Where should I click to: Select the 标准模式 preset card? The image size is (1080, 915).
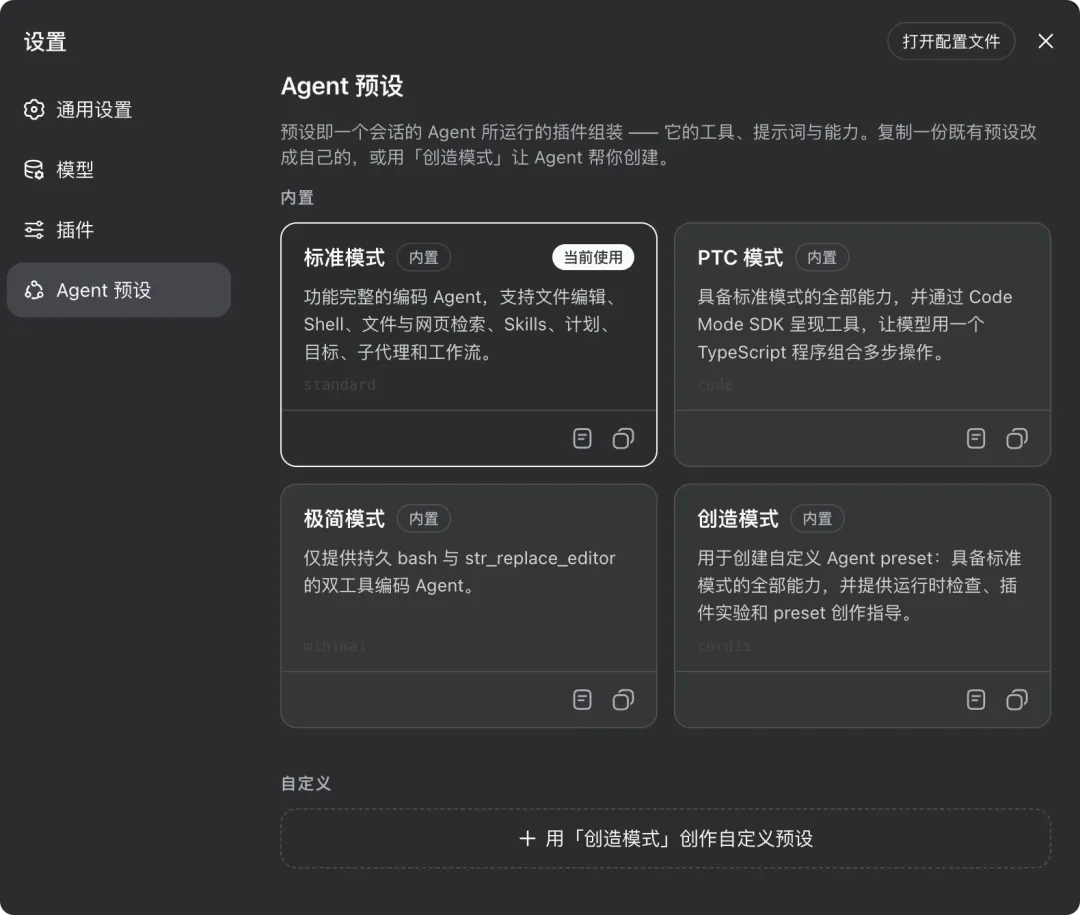[x=468, y=345]
